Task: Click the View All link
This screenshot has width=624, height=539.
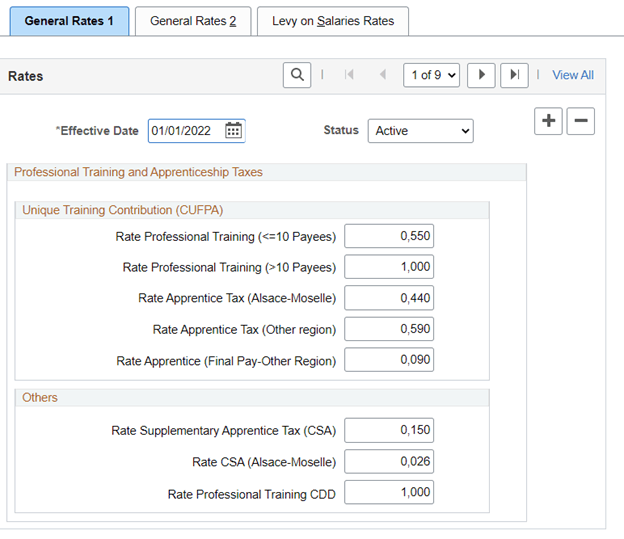Action: (x=573, y=75)
